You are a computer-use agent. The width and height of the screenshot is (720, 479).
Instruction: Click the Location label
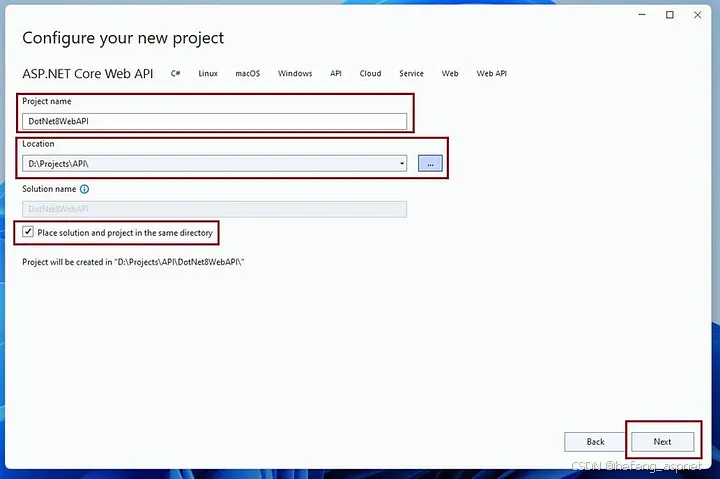pyautogui.click(x=38, y=144)
